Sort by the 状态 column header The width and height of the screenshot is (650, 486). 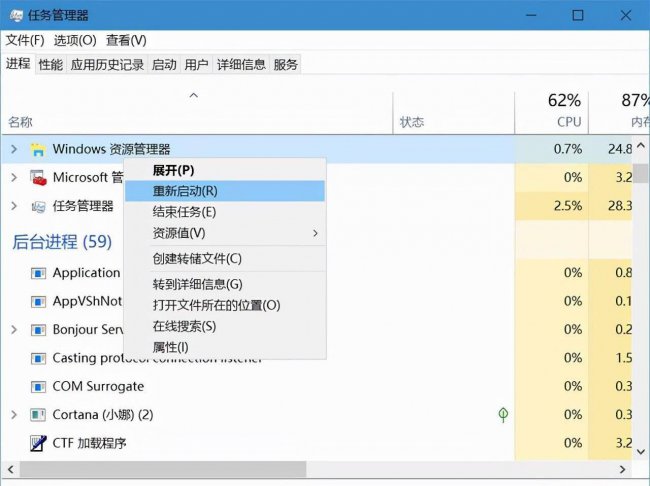pyautogui.click(x=454, y=113)
